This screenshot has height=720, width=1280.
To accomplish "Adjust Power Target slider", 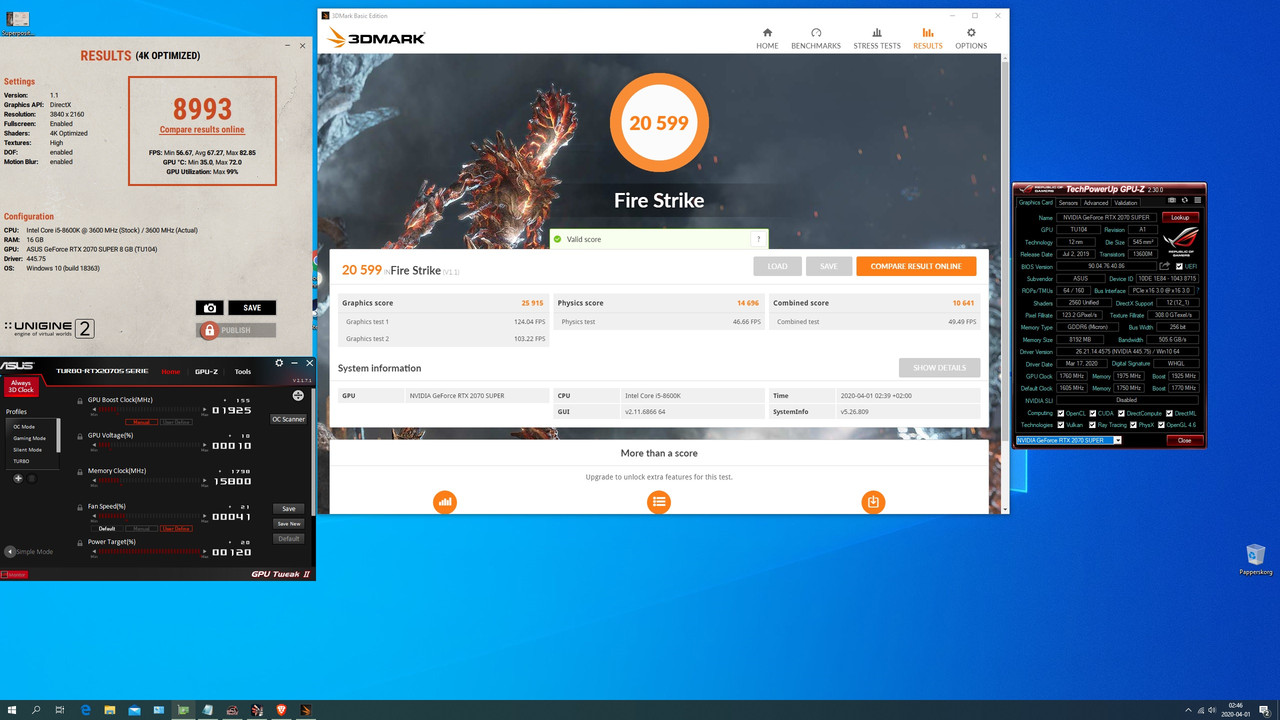I will pyautogui.click(x=149, y=552).
